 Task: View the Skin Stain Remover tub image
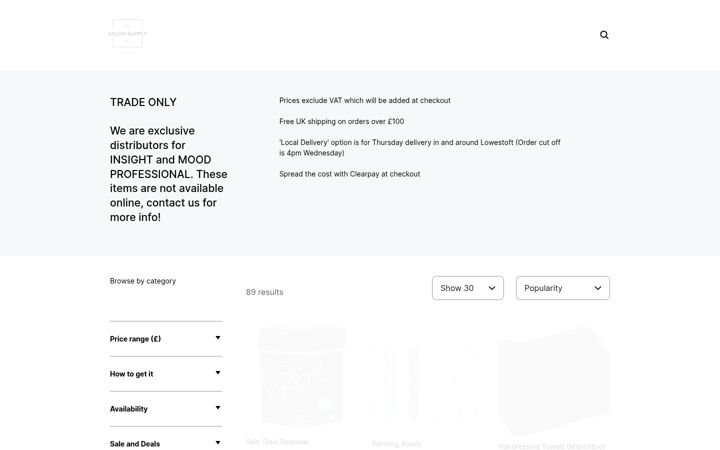point(301,376)
